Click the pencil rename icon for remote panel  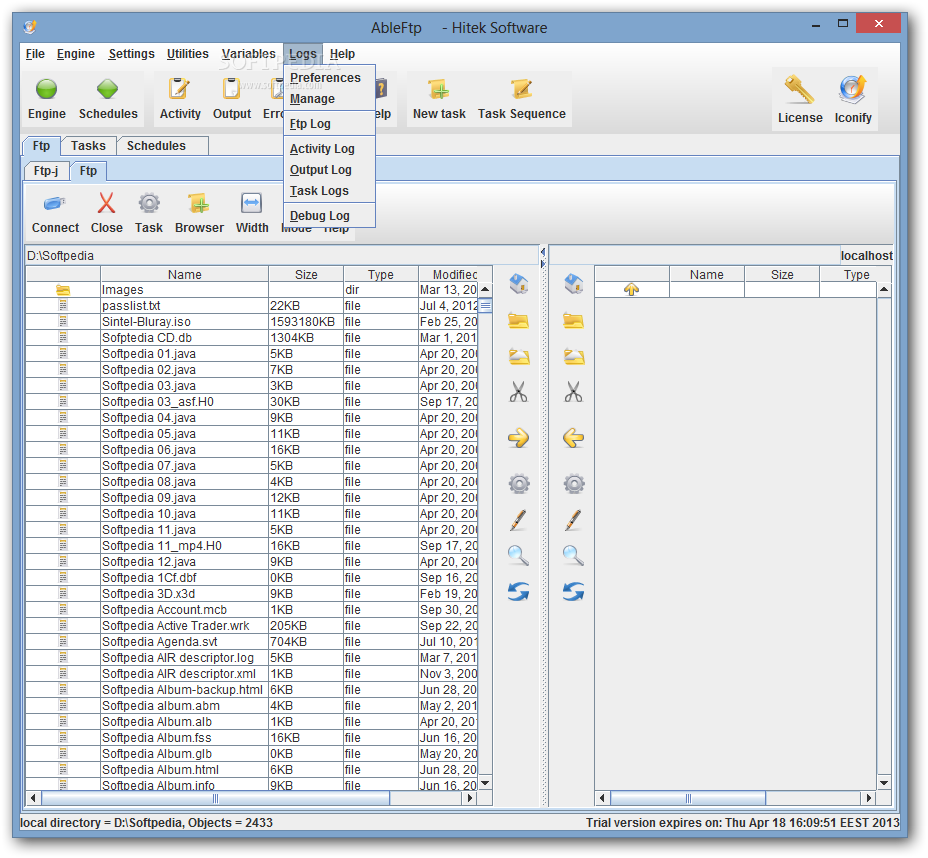[573, 520]
